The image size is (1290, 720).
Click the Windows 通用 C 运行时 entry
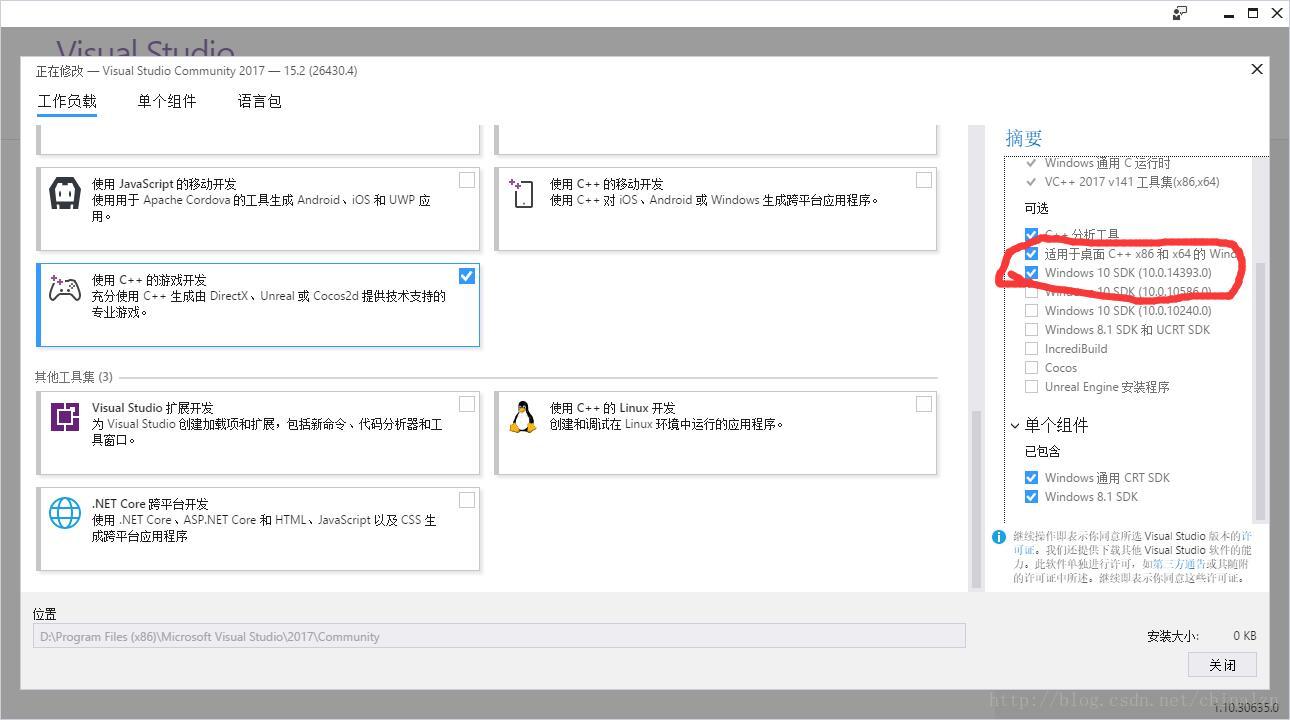coord(1107,163)
